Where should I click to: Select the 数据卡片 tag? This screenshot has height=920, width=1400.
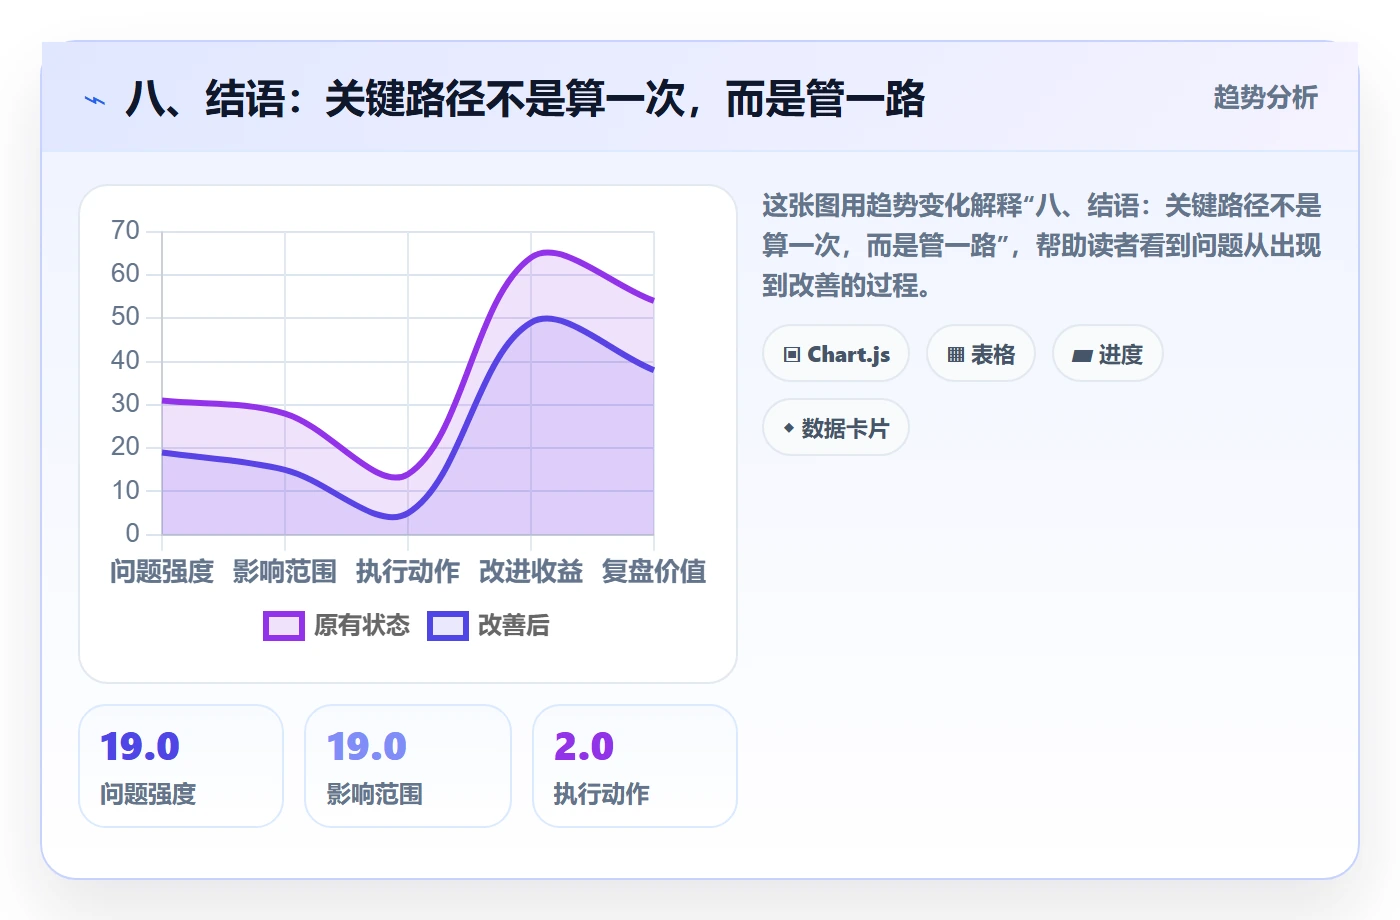pyautogui.click(x=836, y=428)
